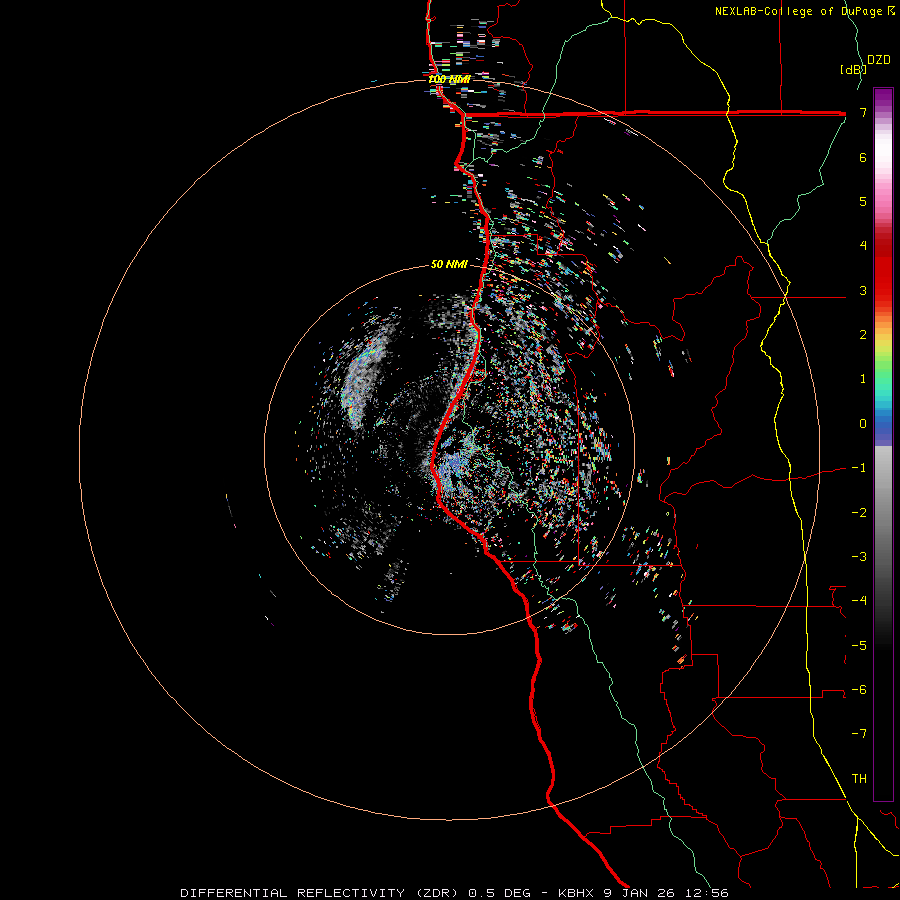900x900 pixels.
Task: Click the -6 value on the scale
Action: click(x=859, y=690)
